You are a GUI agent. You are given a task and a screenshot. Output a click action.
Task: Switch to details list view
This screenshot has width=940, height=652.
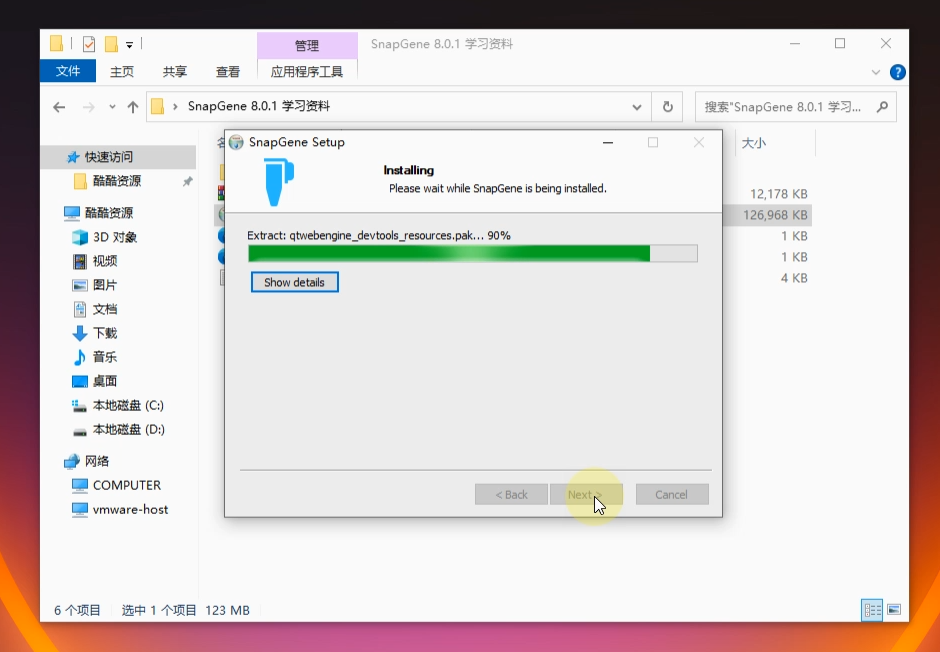pyautogui.click(x=872, y=609)
